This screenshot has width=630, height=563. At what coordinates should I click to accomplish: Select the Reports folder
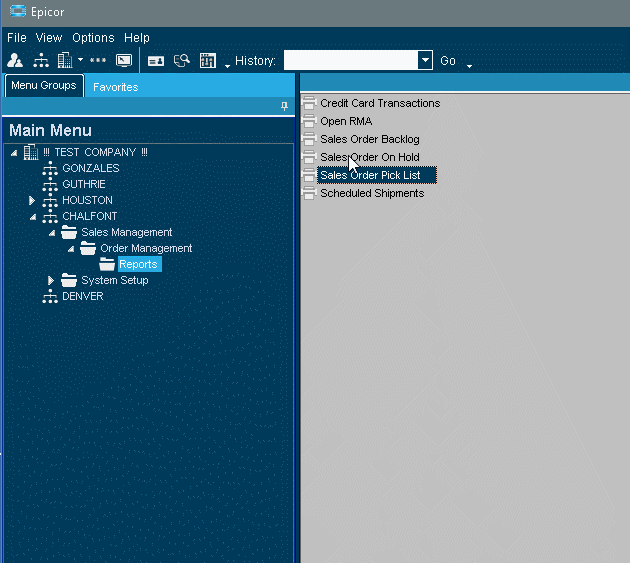coord(138,264)
